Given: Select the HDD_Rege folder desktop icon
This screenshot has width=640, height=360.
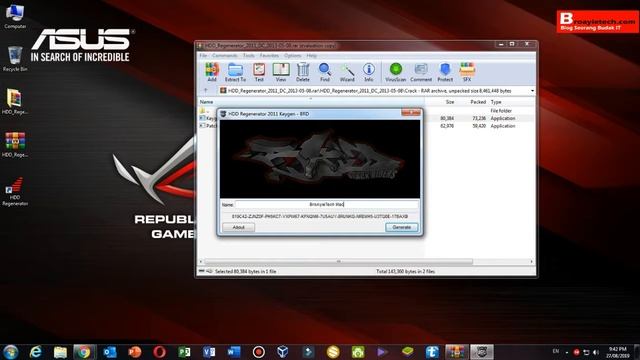Looking at the screenshot, I should (x=15, y=102).
